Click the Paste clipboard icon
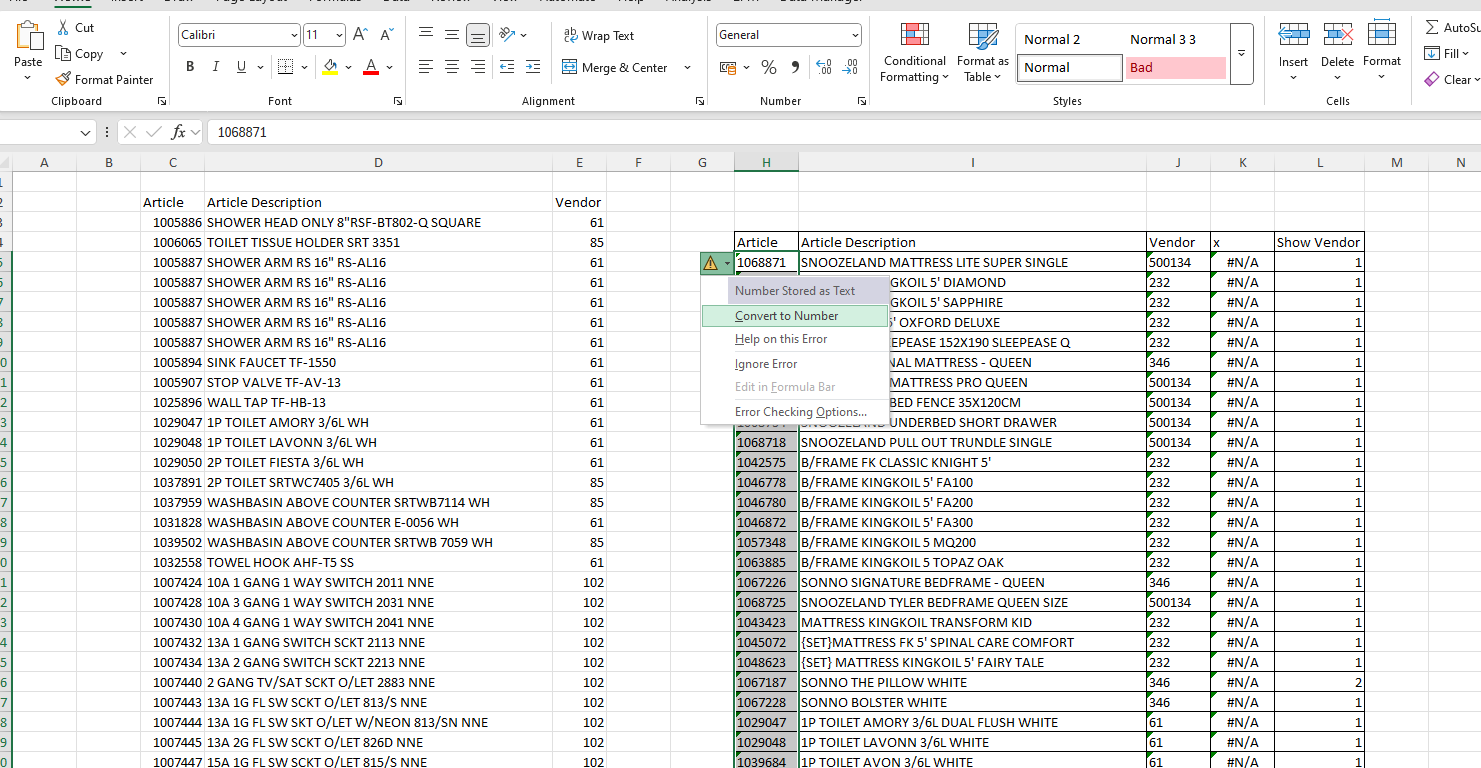 click(x=28, y=37)
